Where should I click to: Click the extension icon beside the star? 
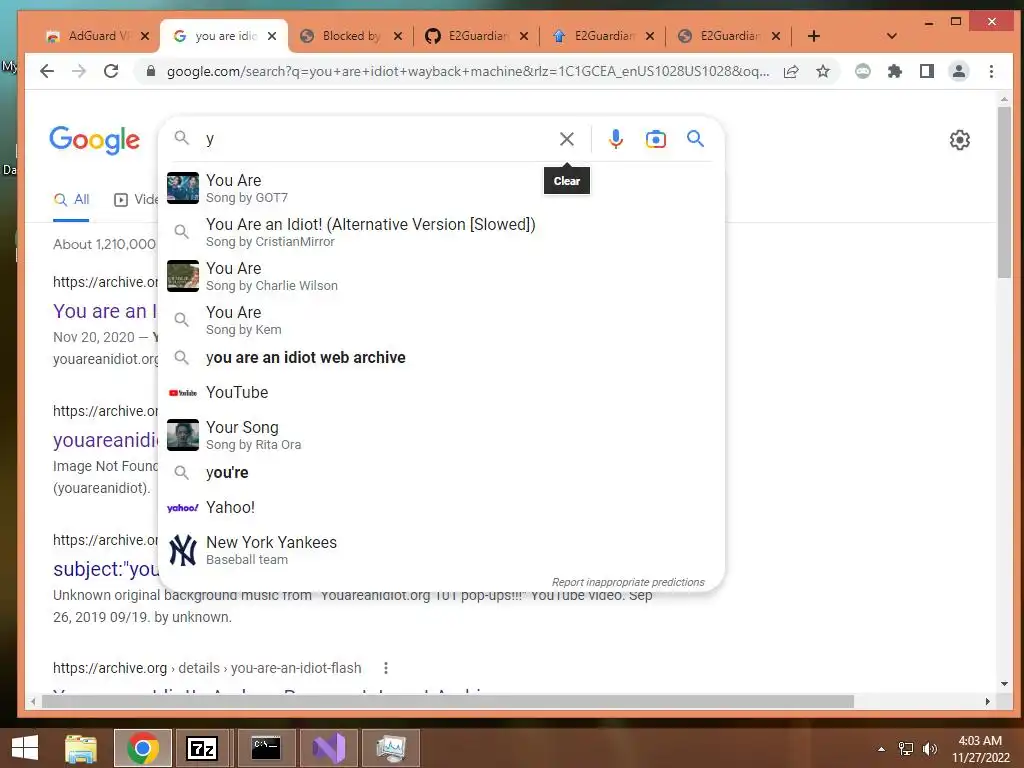(863, 71)
